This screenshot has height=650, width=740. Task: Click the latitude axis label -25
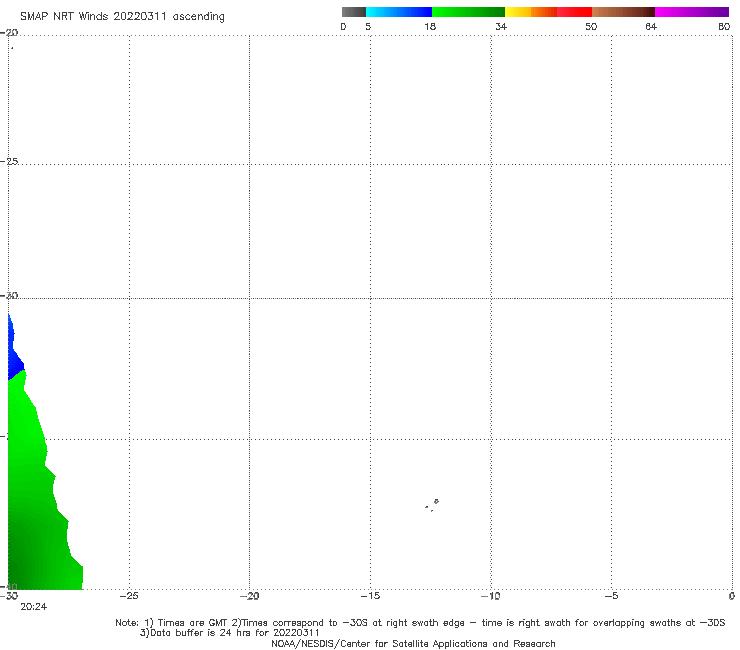[x=9, y=161]
